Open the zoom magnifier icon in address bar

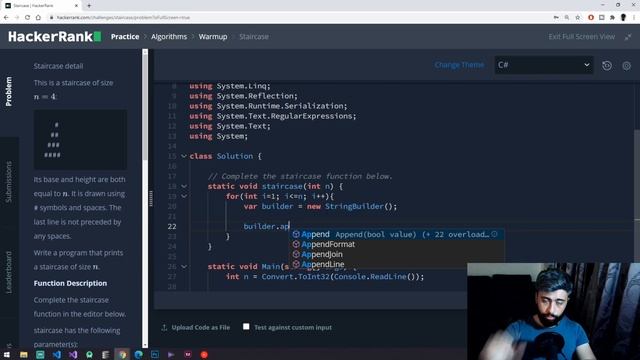(x=567, y=18)
